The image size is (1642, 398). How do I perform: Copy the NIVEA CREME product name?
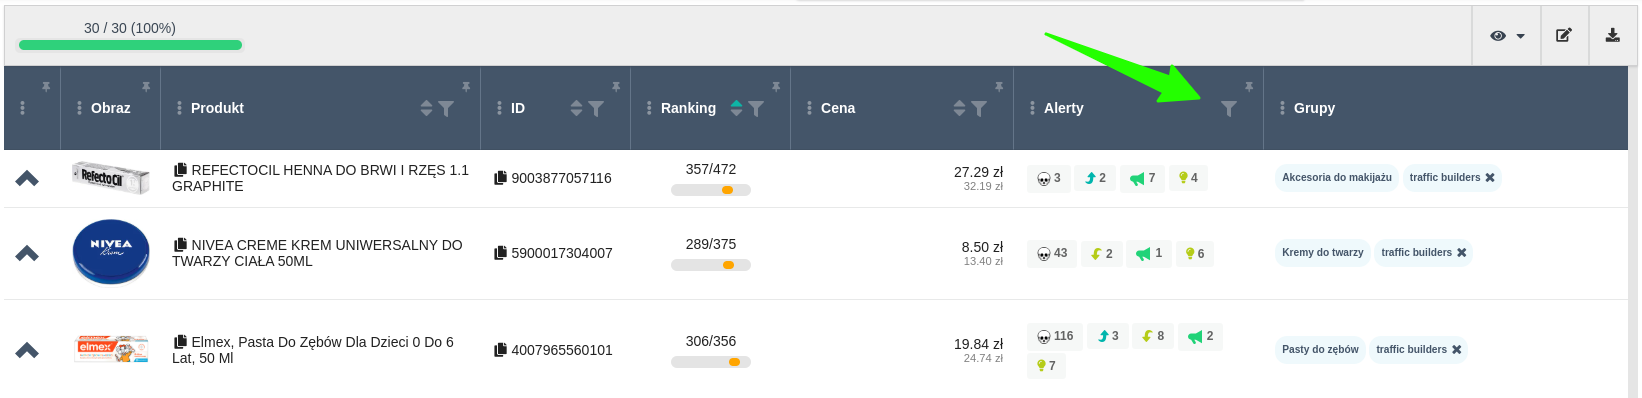[x=180, y=245]
